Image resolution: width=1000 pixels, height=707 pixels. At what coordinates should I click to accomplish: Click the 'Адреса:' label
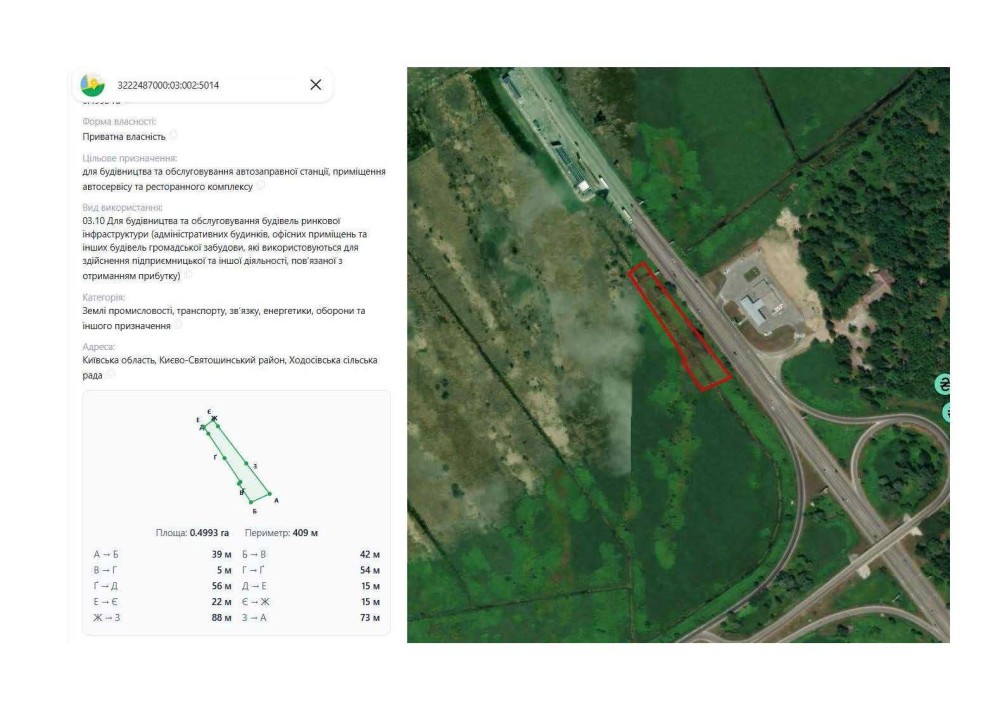pos(99,347)
